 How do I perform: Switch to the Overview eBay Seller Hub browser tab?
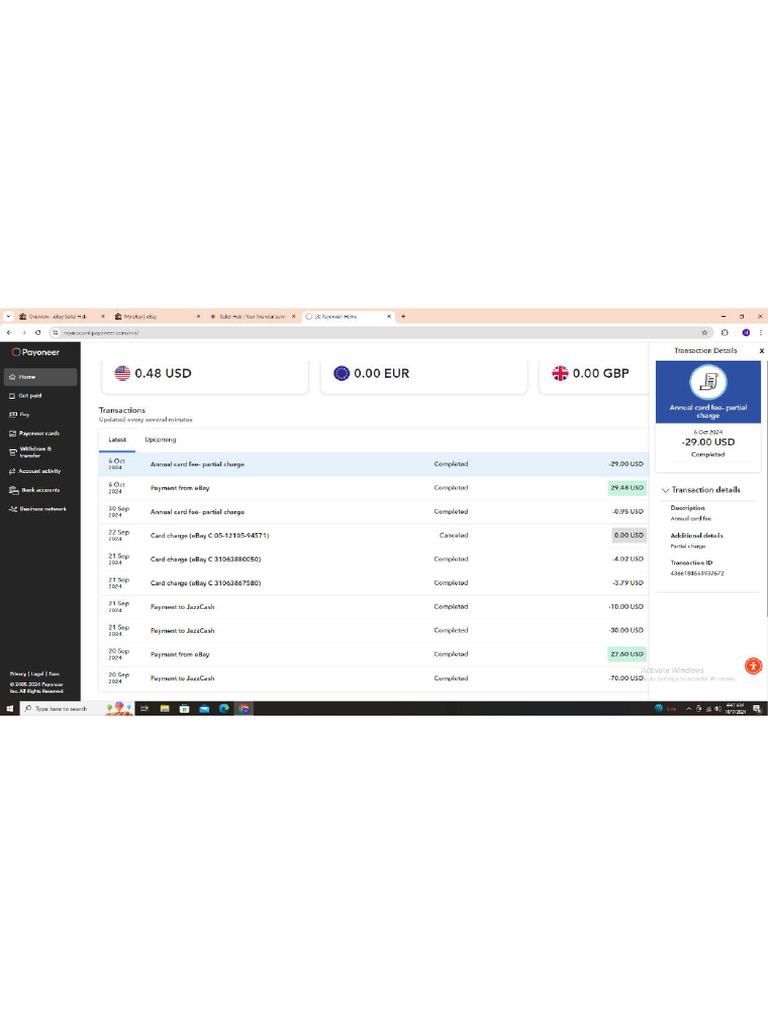point(61,316)
